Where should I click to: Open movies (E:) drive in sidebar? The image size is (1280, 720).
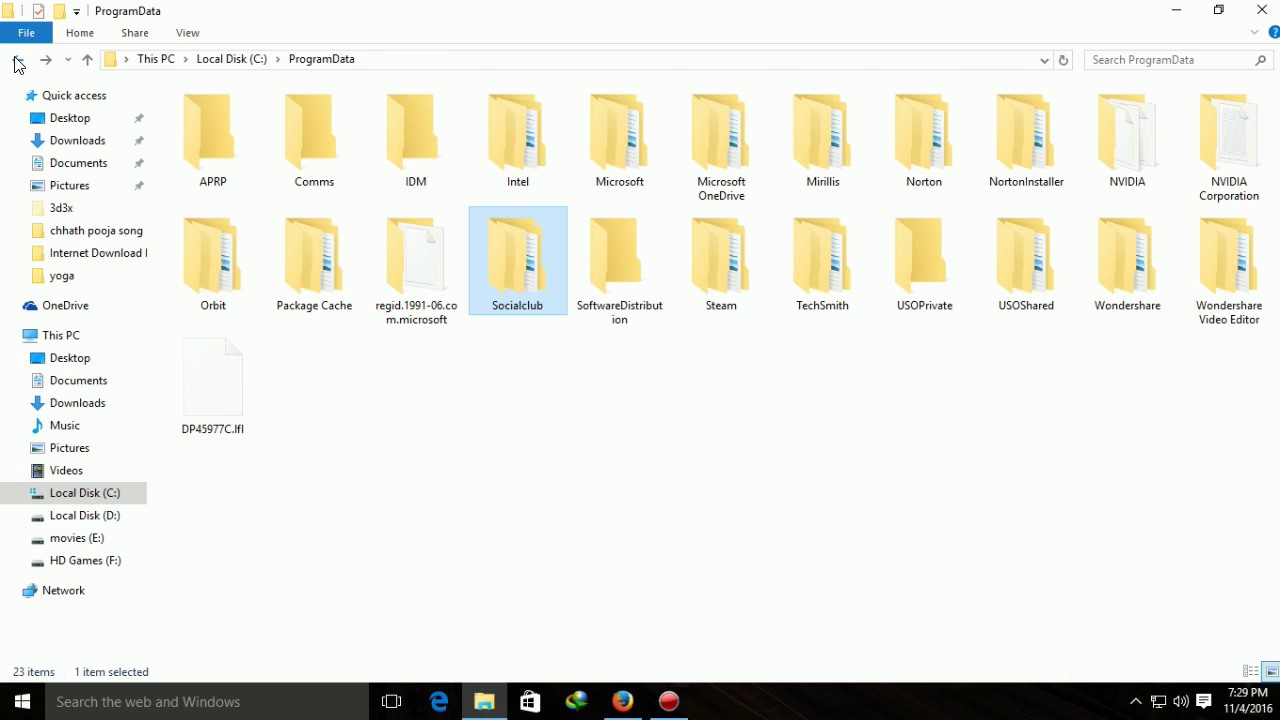[x=77, y=538]
